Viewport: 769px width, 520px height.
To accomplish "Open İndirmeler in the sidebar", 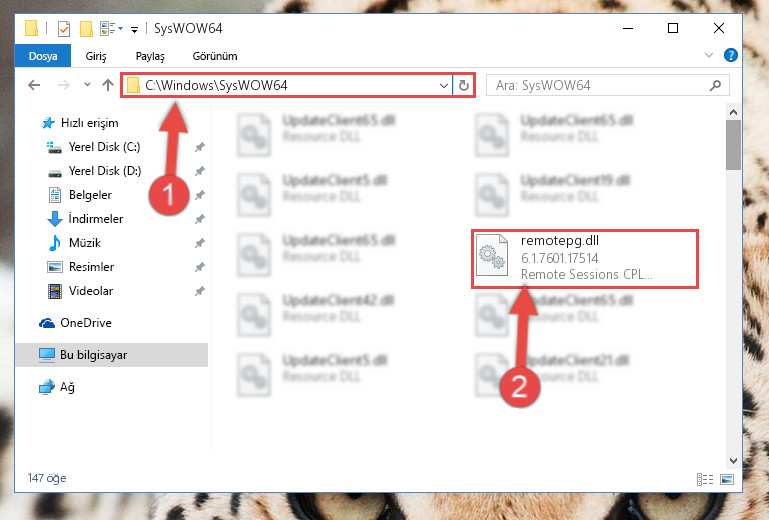I will tap(96, 219).
